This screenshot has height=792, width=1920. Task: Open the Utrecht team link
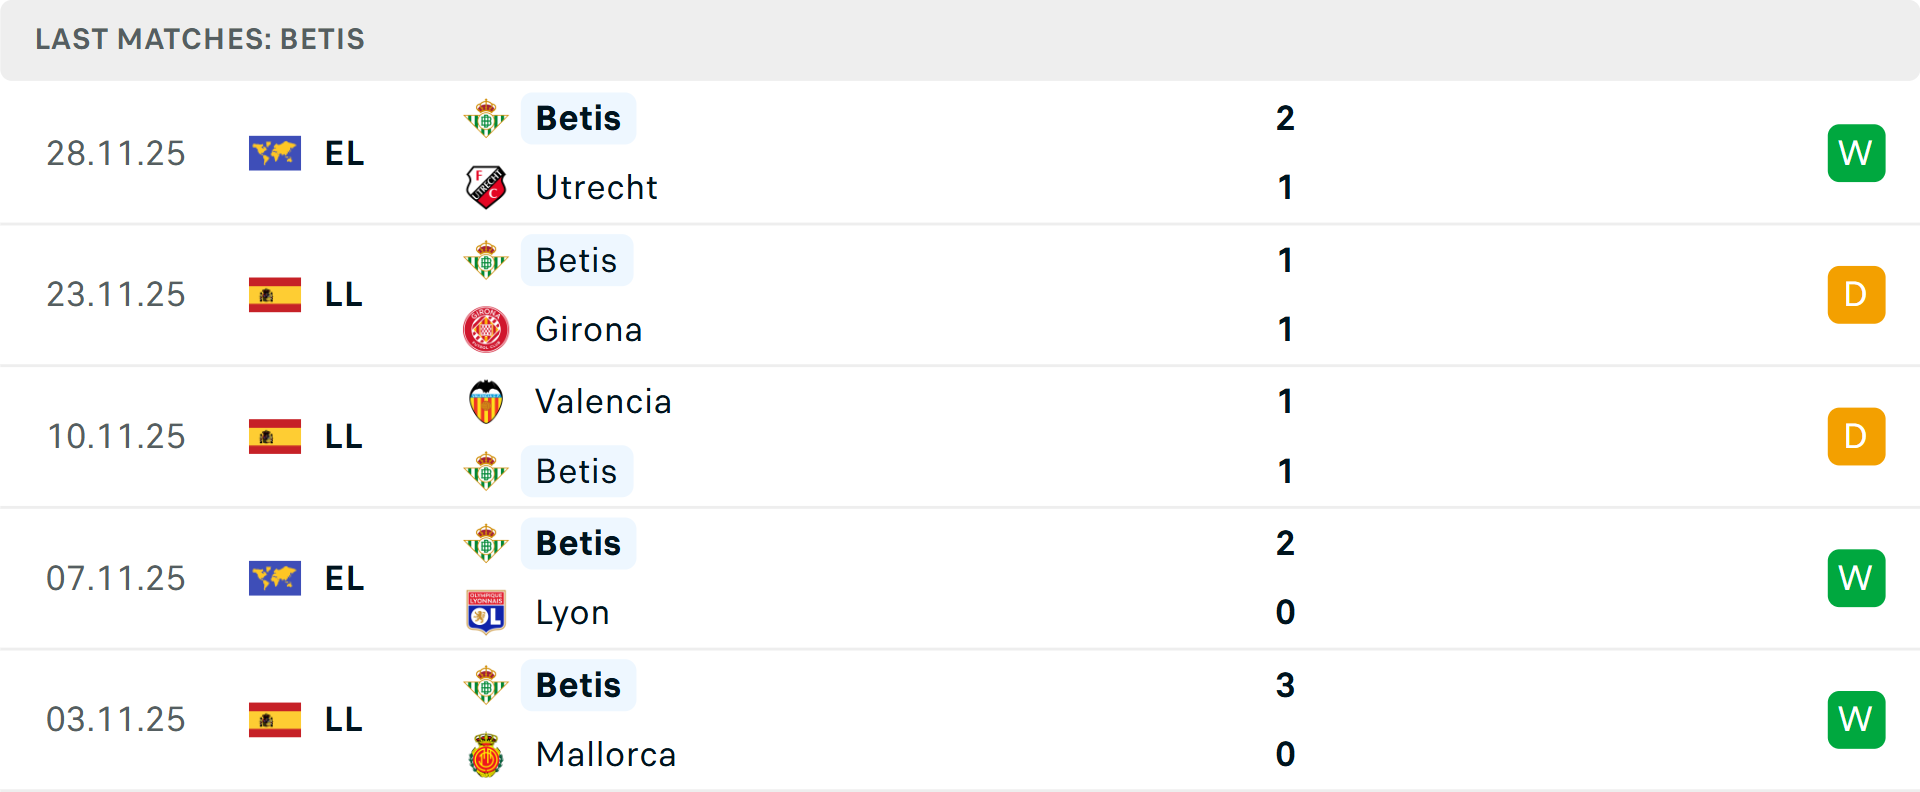pos(596,187)
